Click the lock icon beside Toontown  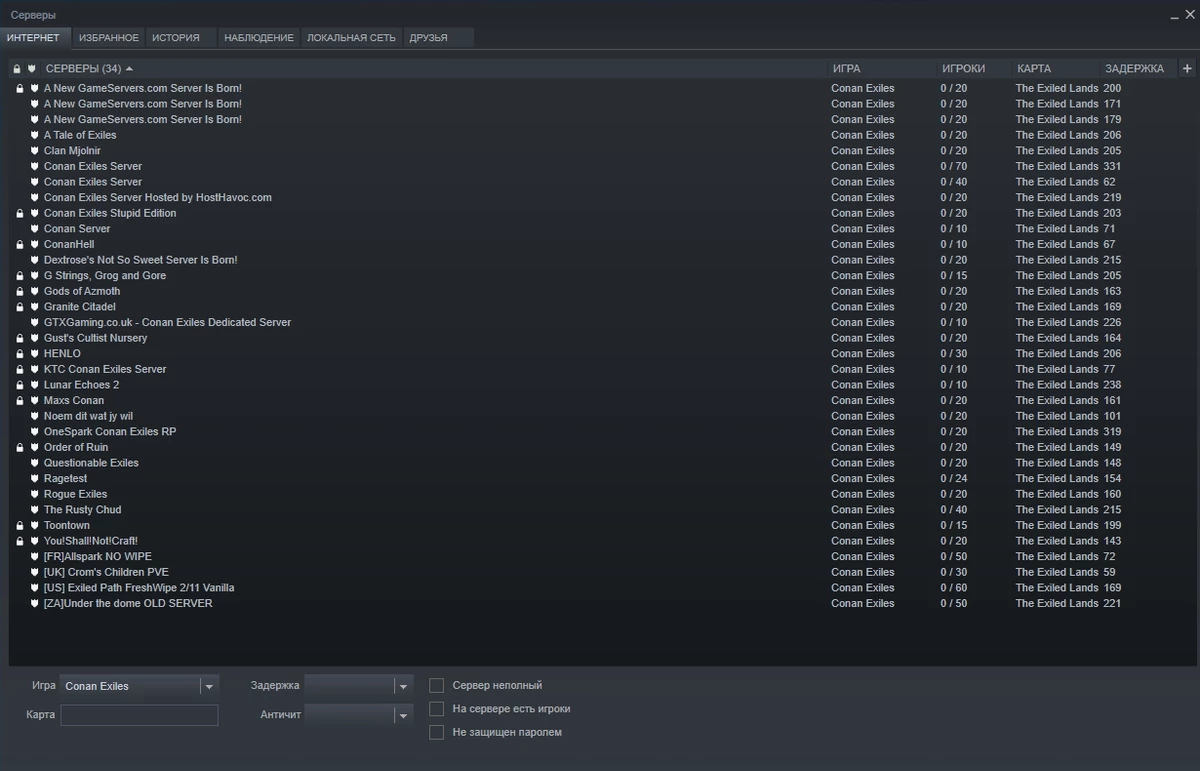(x=19, y=525)
